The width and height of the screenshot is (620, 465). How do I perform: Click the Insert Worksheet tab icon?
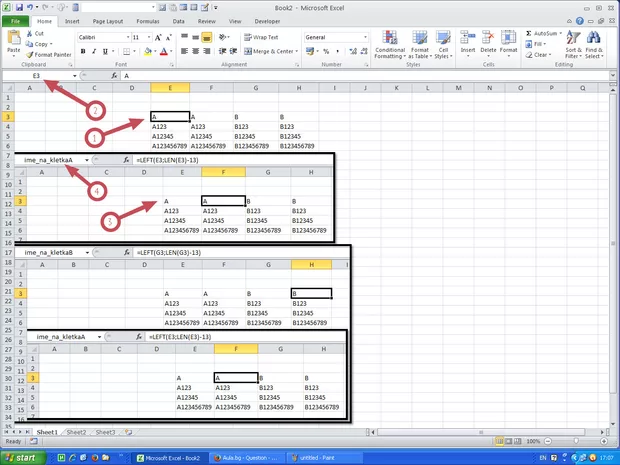point(128,432)
